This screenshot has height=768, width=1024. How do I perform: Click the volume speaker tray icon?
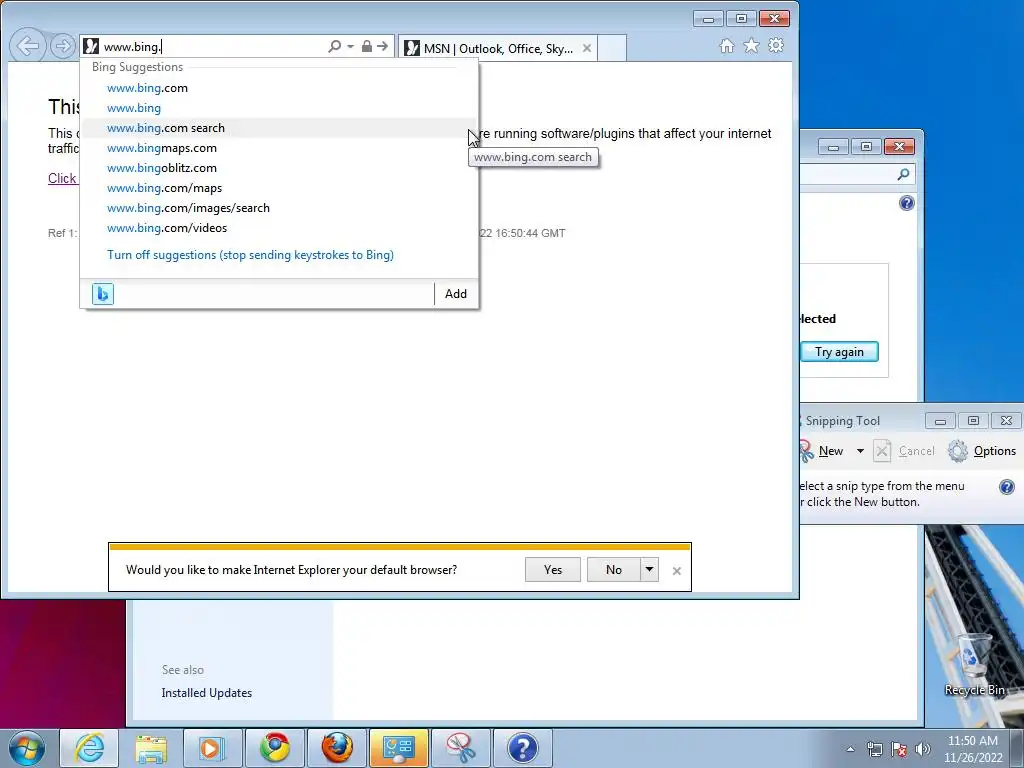pyautogui.click(x=923, y=749)
